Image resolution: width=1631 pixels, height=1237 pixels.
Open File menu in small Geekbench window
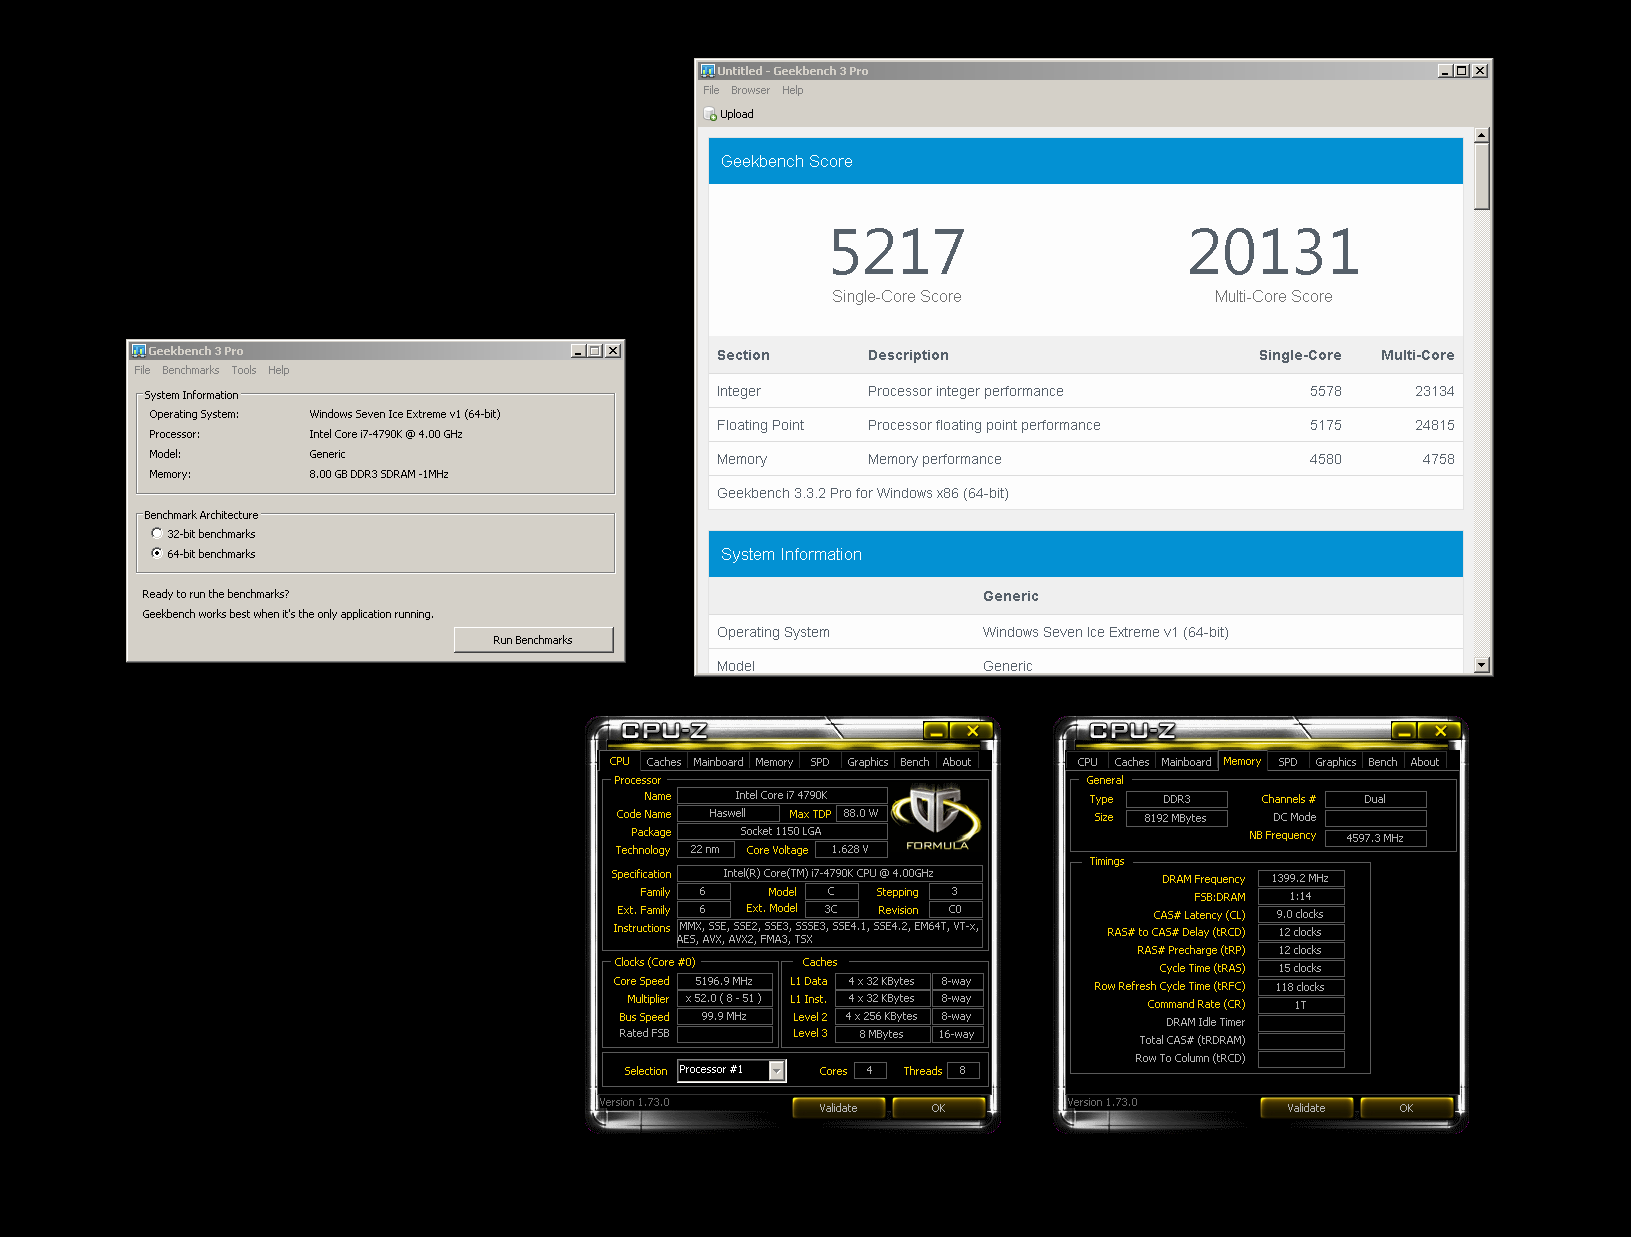[x=142, y=370]
